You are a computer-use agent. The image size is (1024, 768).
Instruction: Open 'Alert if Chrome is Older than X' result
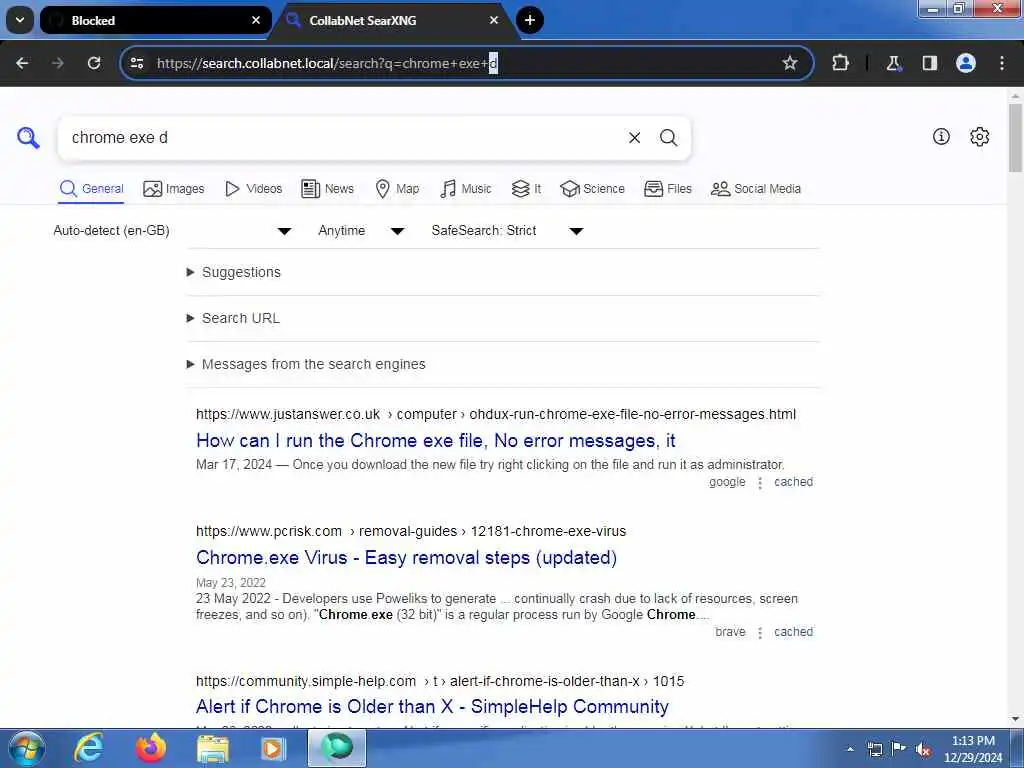coord(432,707)
